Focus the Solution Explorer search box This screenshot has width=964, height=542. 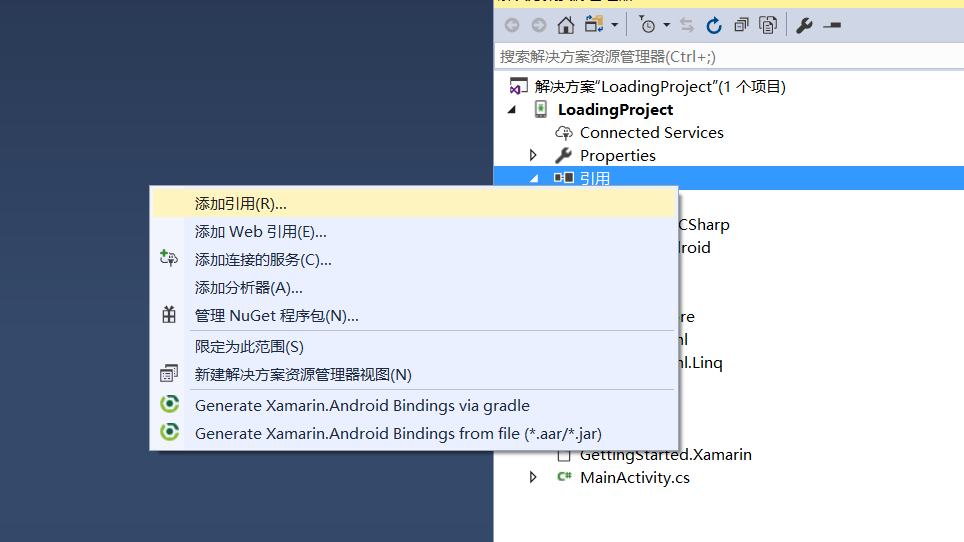click(729, 57)
